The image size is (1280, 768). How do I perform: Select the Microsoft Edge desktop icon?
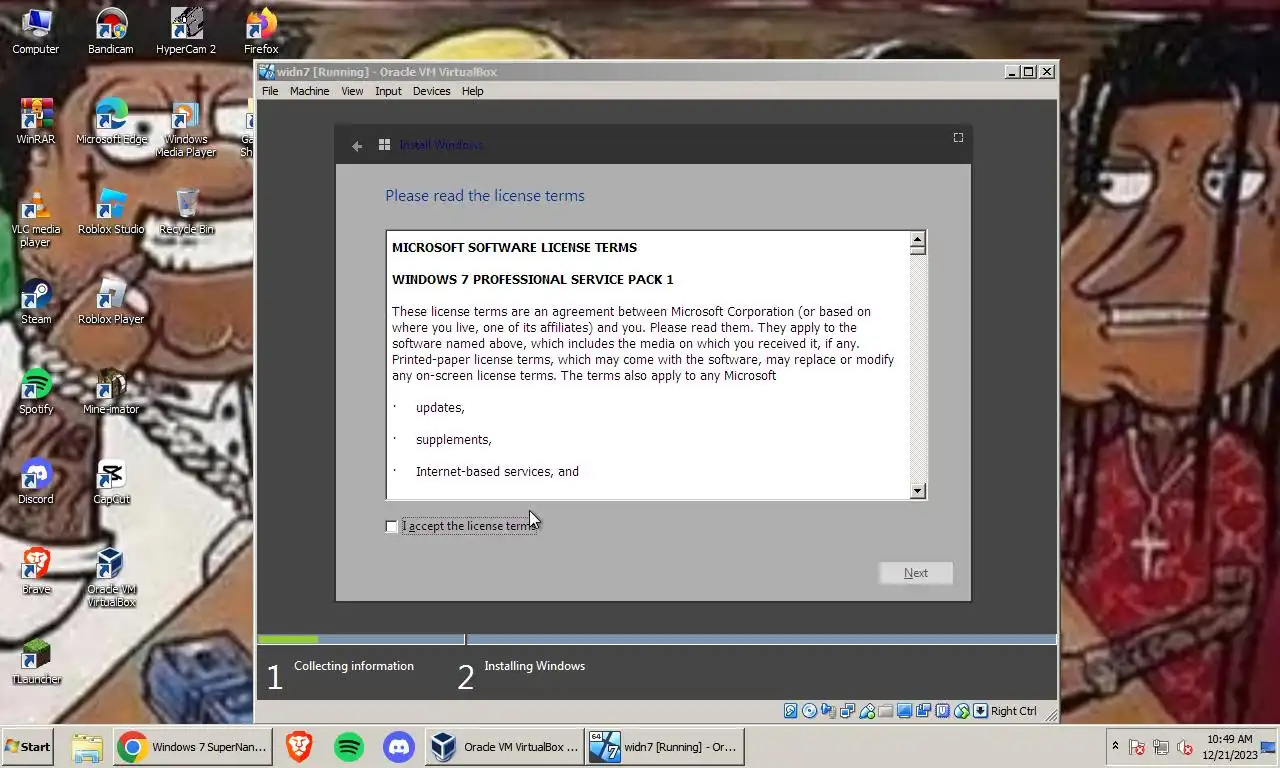pos(111,121)
